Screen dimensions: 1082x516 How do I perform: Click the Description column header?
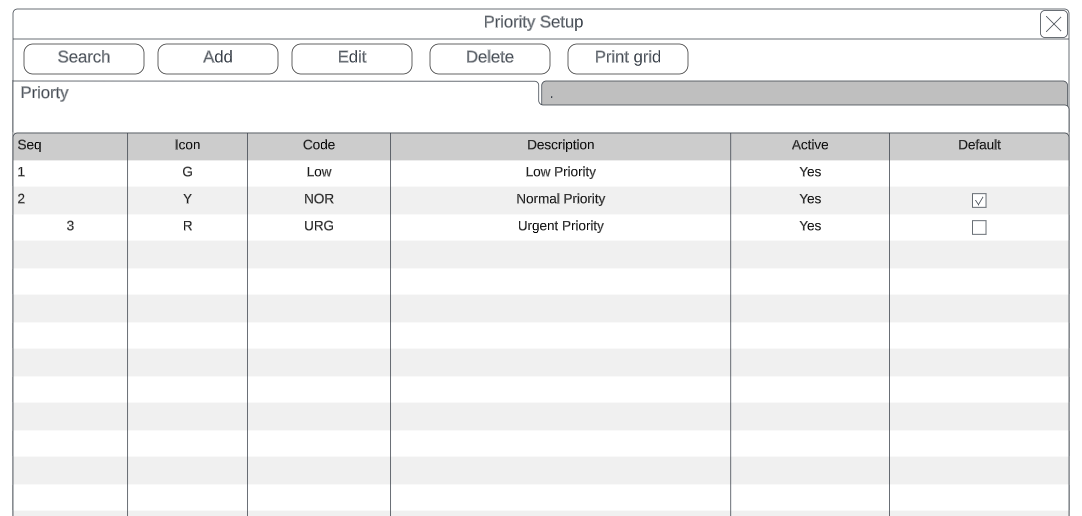tap(560, 145)
